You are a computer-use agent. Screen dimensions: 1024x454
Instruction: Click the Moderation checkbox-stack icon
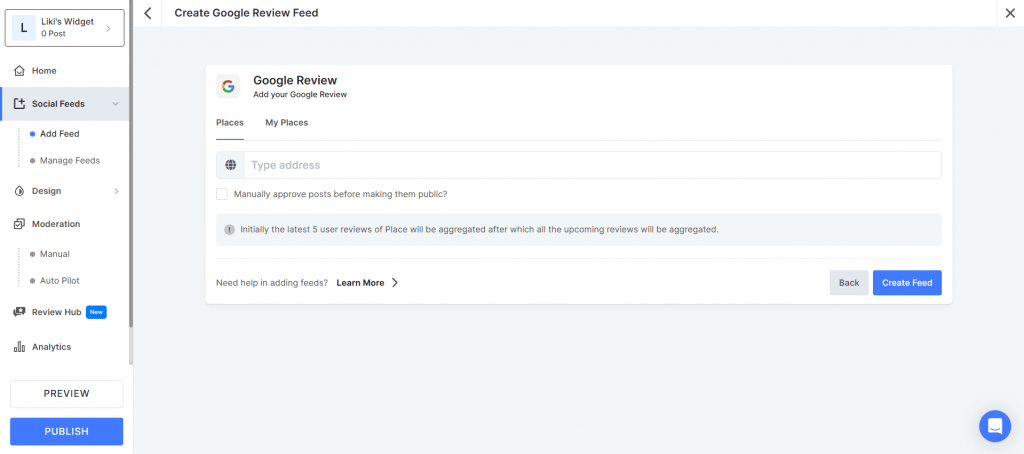[20, 224]
